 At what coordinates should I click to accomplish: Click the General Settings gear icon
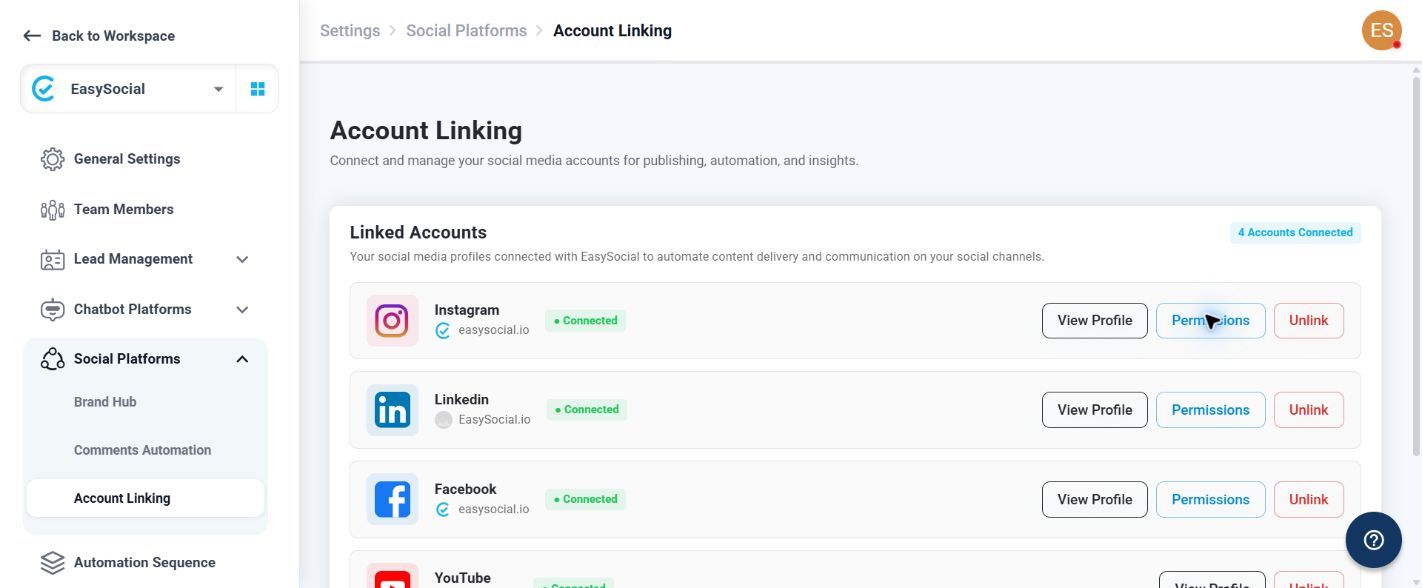coord(52,159)
